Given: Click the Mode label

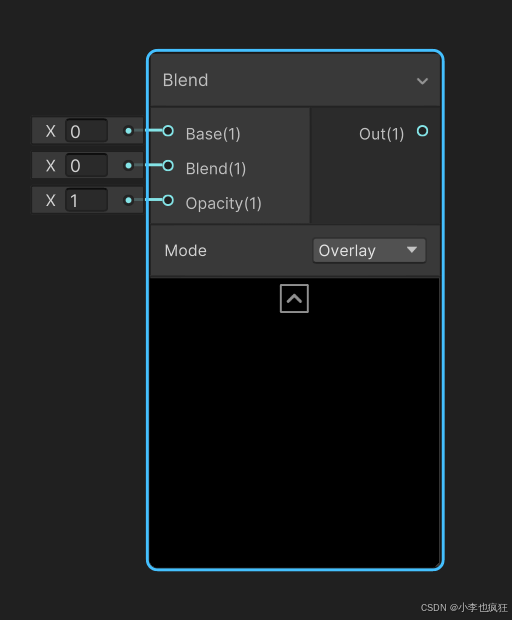Looking at the screenshot, I should click(185, 251).
